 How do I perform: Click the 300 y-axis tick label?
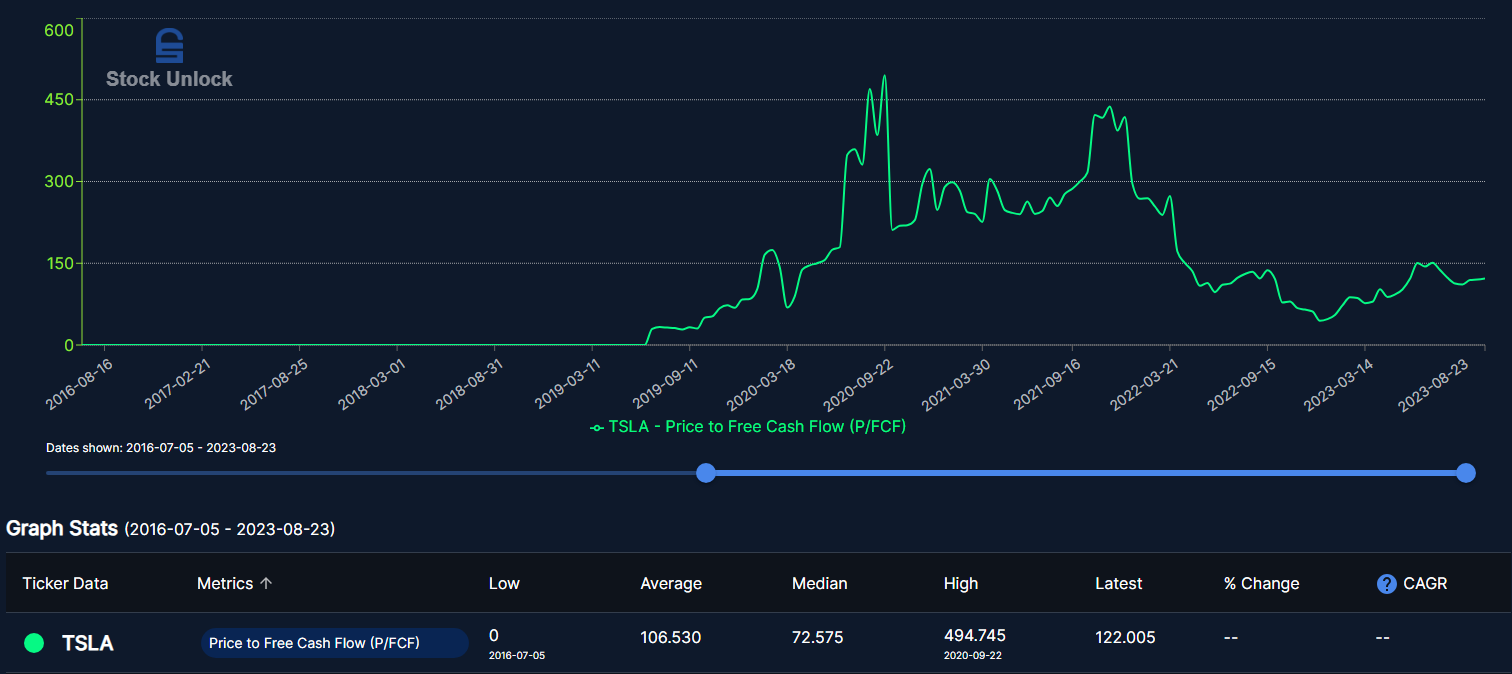pyautogui.click(x=60, y=182)
